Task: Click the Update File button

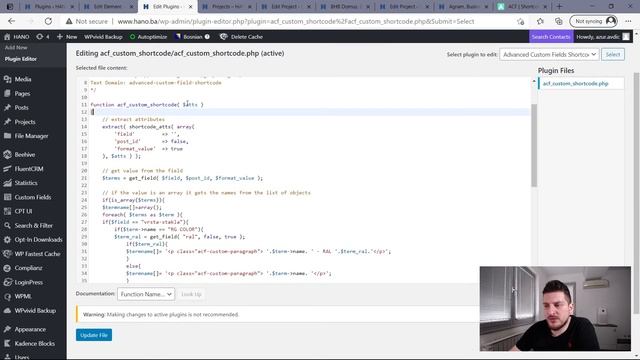Action: 94,335
